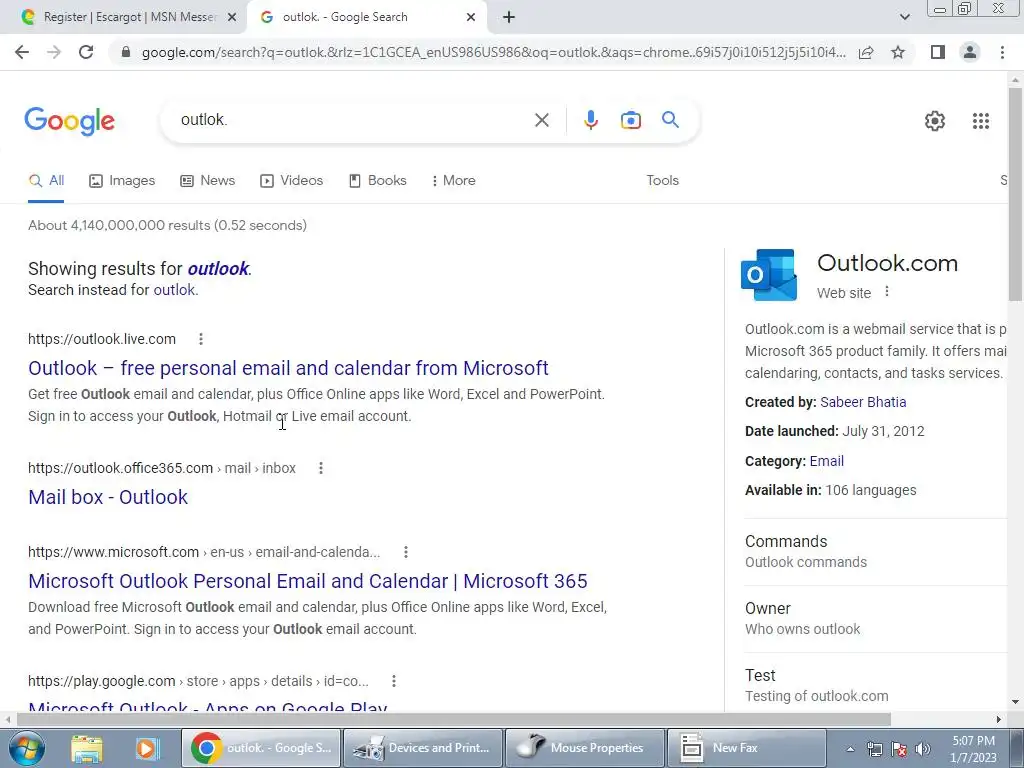The image size is (1024, 768).
Task: Clear the search box with X
Action: click(541, 120)
